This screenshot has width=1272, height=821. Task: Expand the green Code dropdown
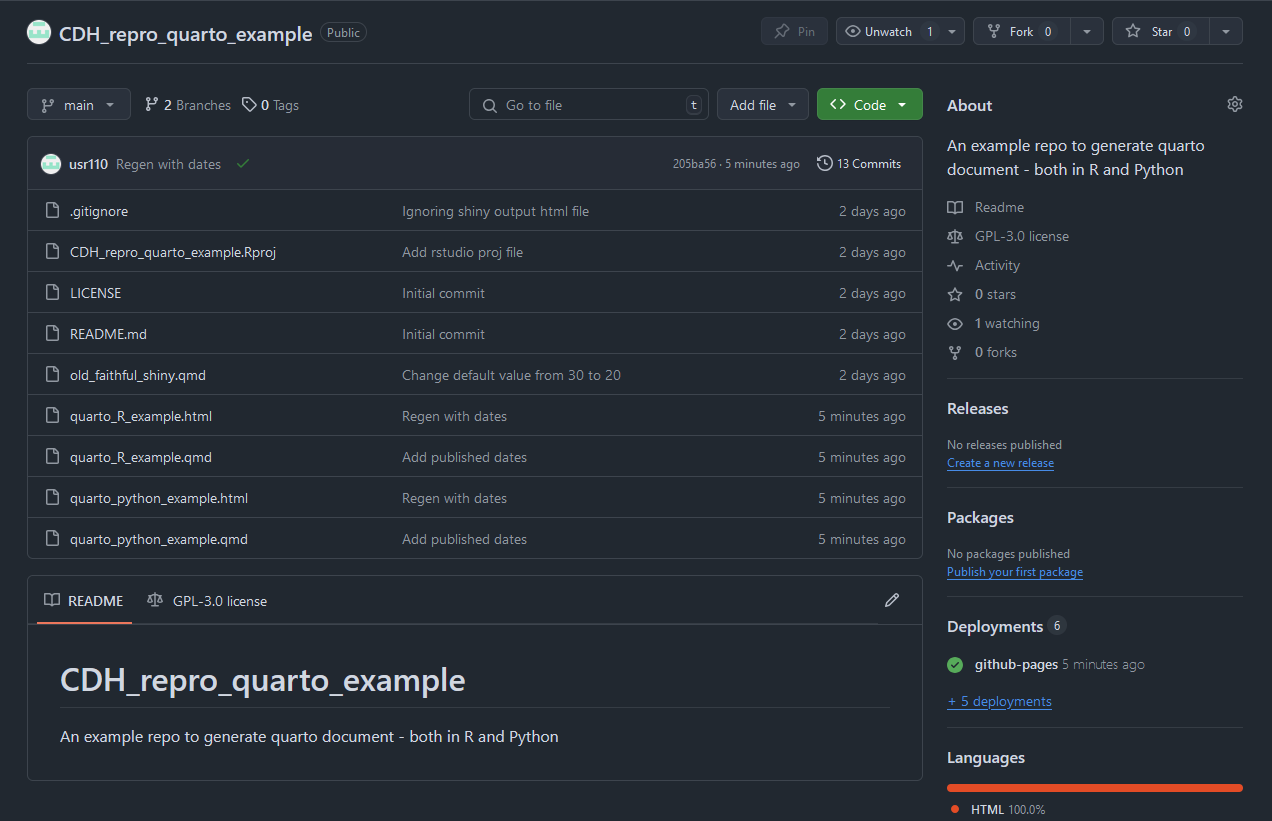pos(870,105)
